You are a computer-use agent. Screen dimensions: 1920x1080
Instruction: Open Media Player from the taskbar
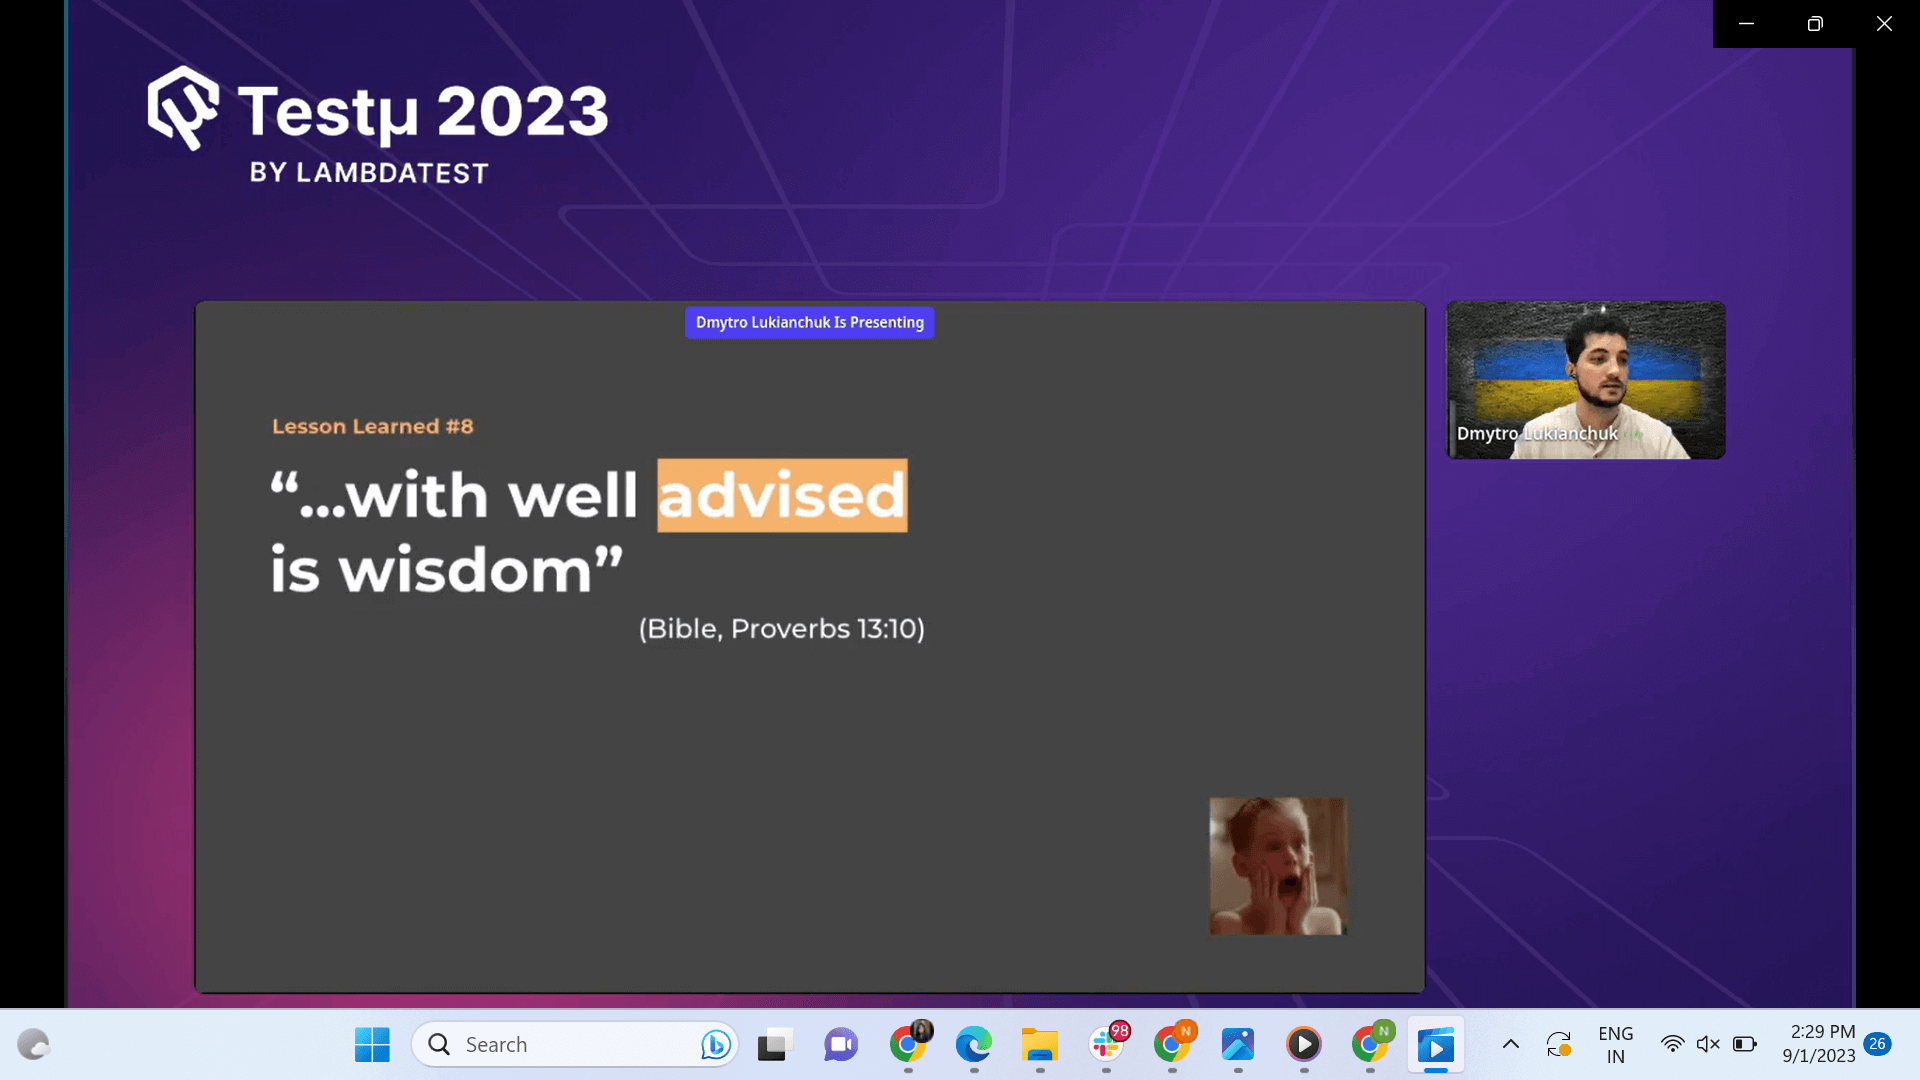coord(1304,1044)
